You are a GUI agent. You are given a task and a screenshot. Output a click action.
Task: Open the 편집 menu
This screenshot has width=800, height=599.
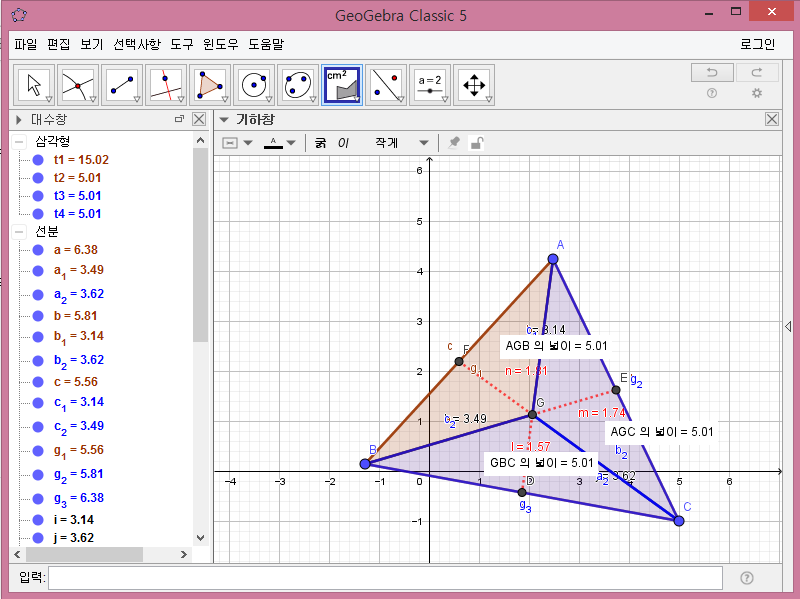coord(59,44)
